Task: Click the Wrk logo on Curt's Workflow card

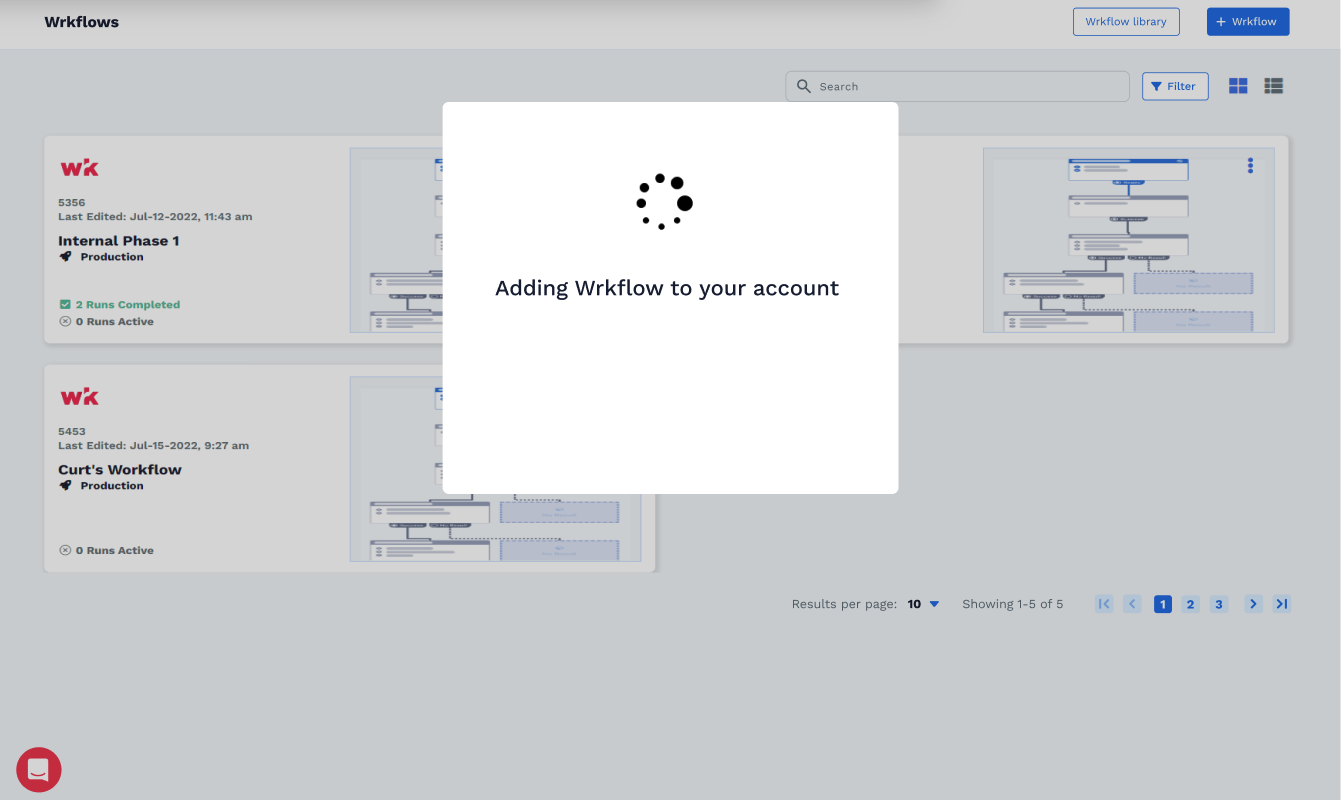Action: pos(80,397)
